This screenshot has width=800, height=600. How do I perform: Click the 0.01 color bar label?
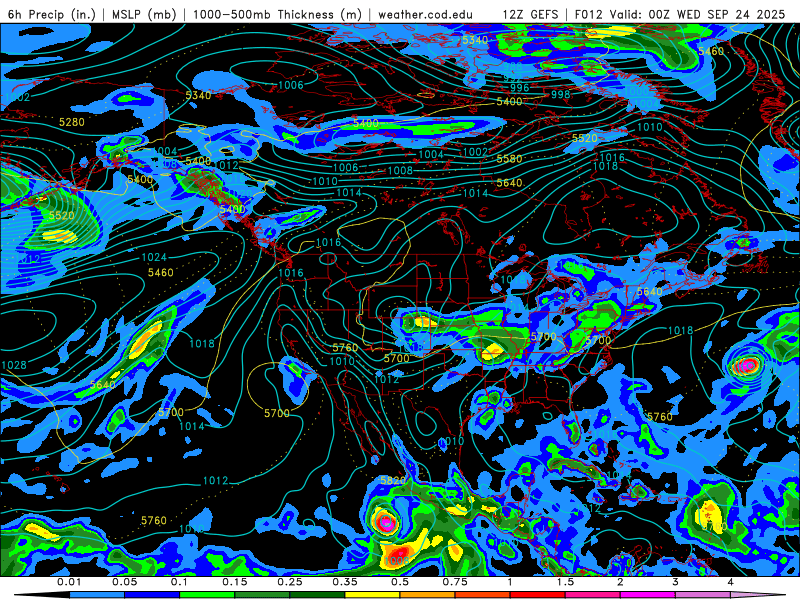[69, 582]
